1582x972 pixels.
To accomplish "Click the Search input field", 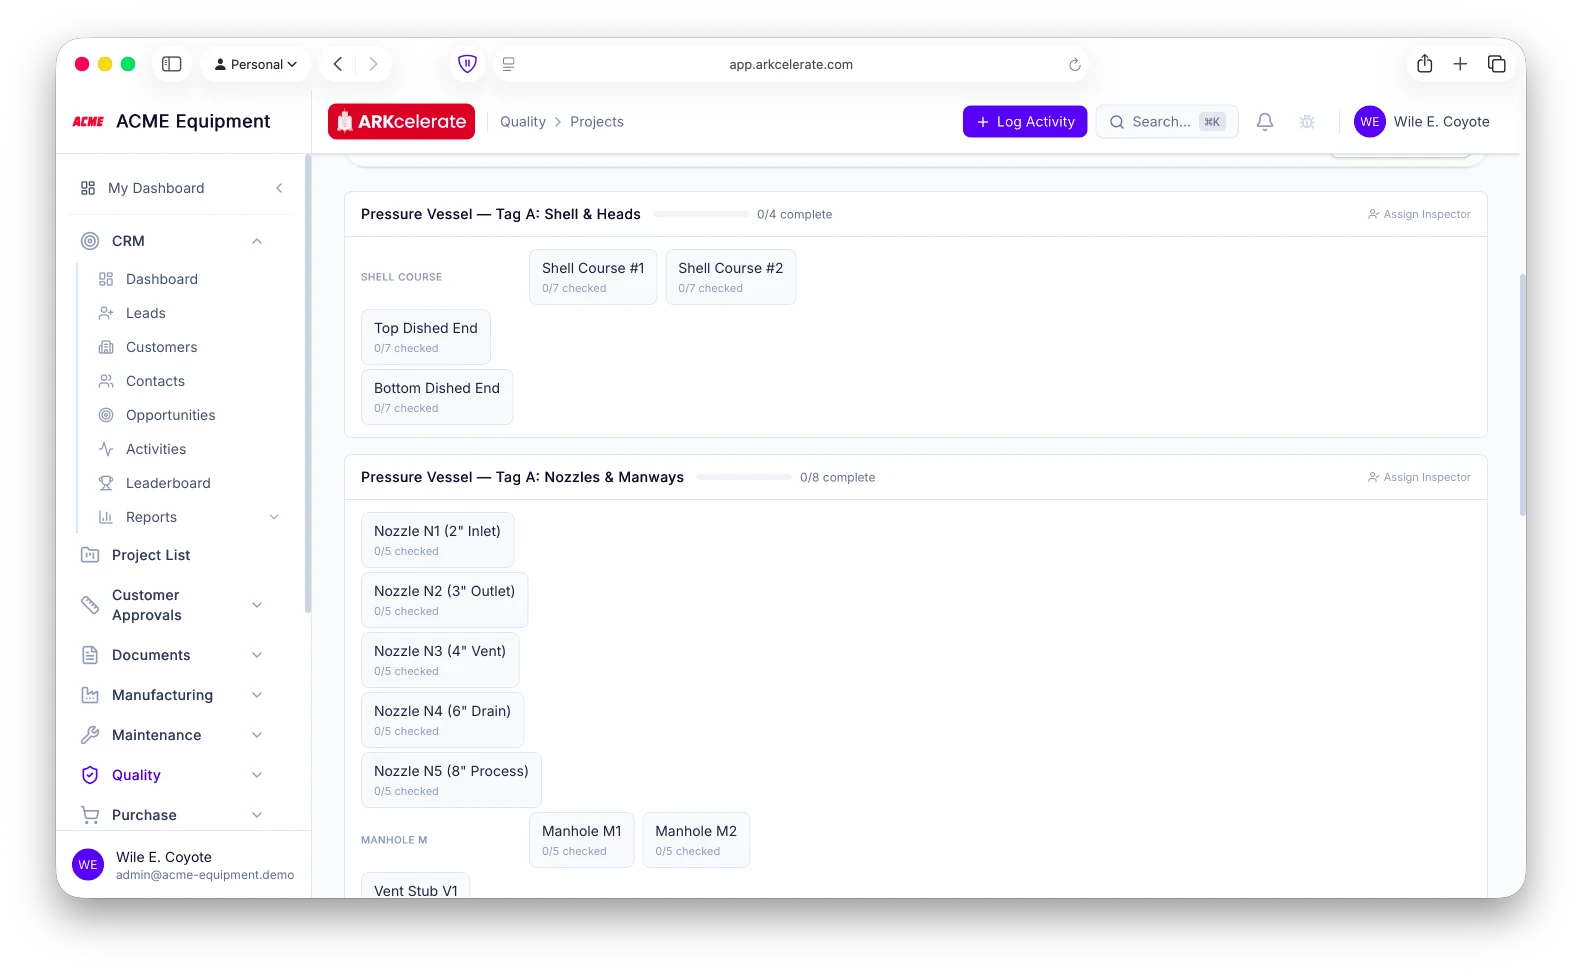I will (1167, 122).
